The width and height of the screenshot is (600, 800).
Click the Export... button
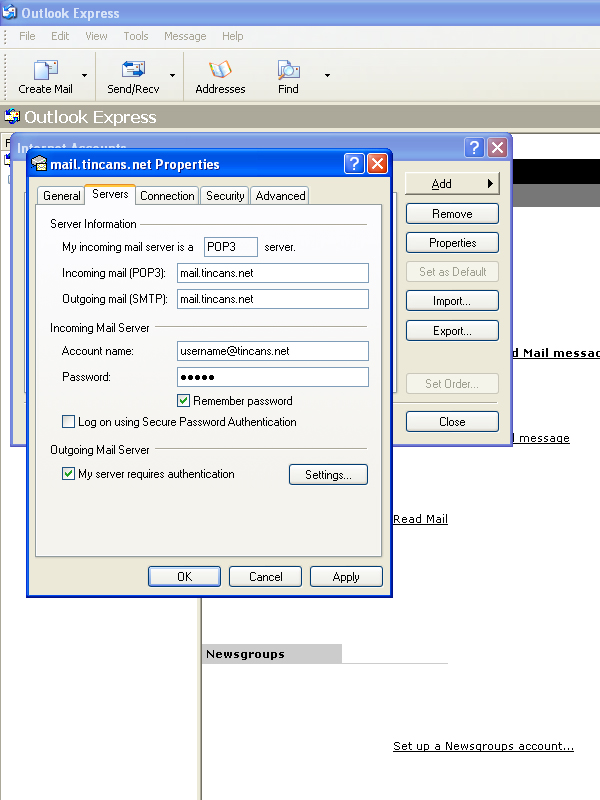tap(452, 331)
